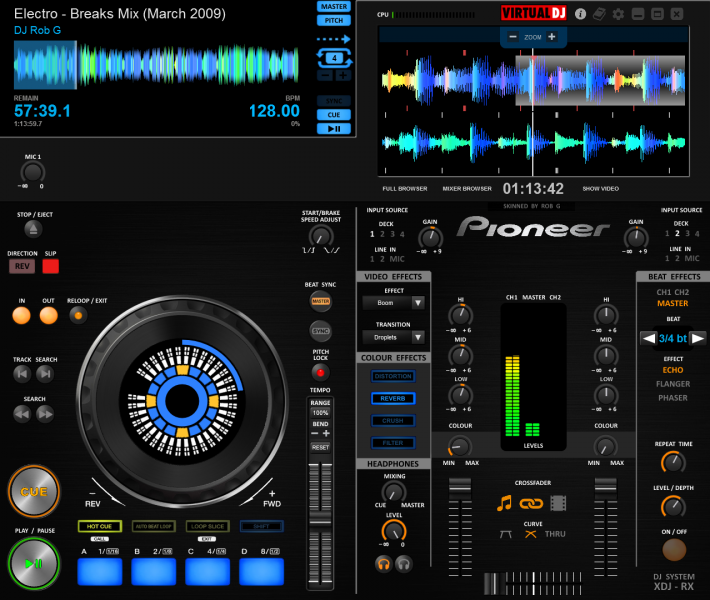Image resolution: width=710 pixels, height=600 pixels.
Task: Enable the FILTER colour effect
Action: tap(393, 443)
